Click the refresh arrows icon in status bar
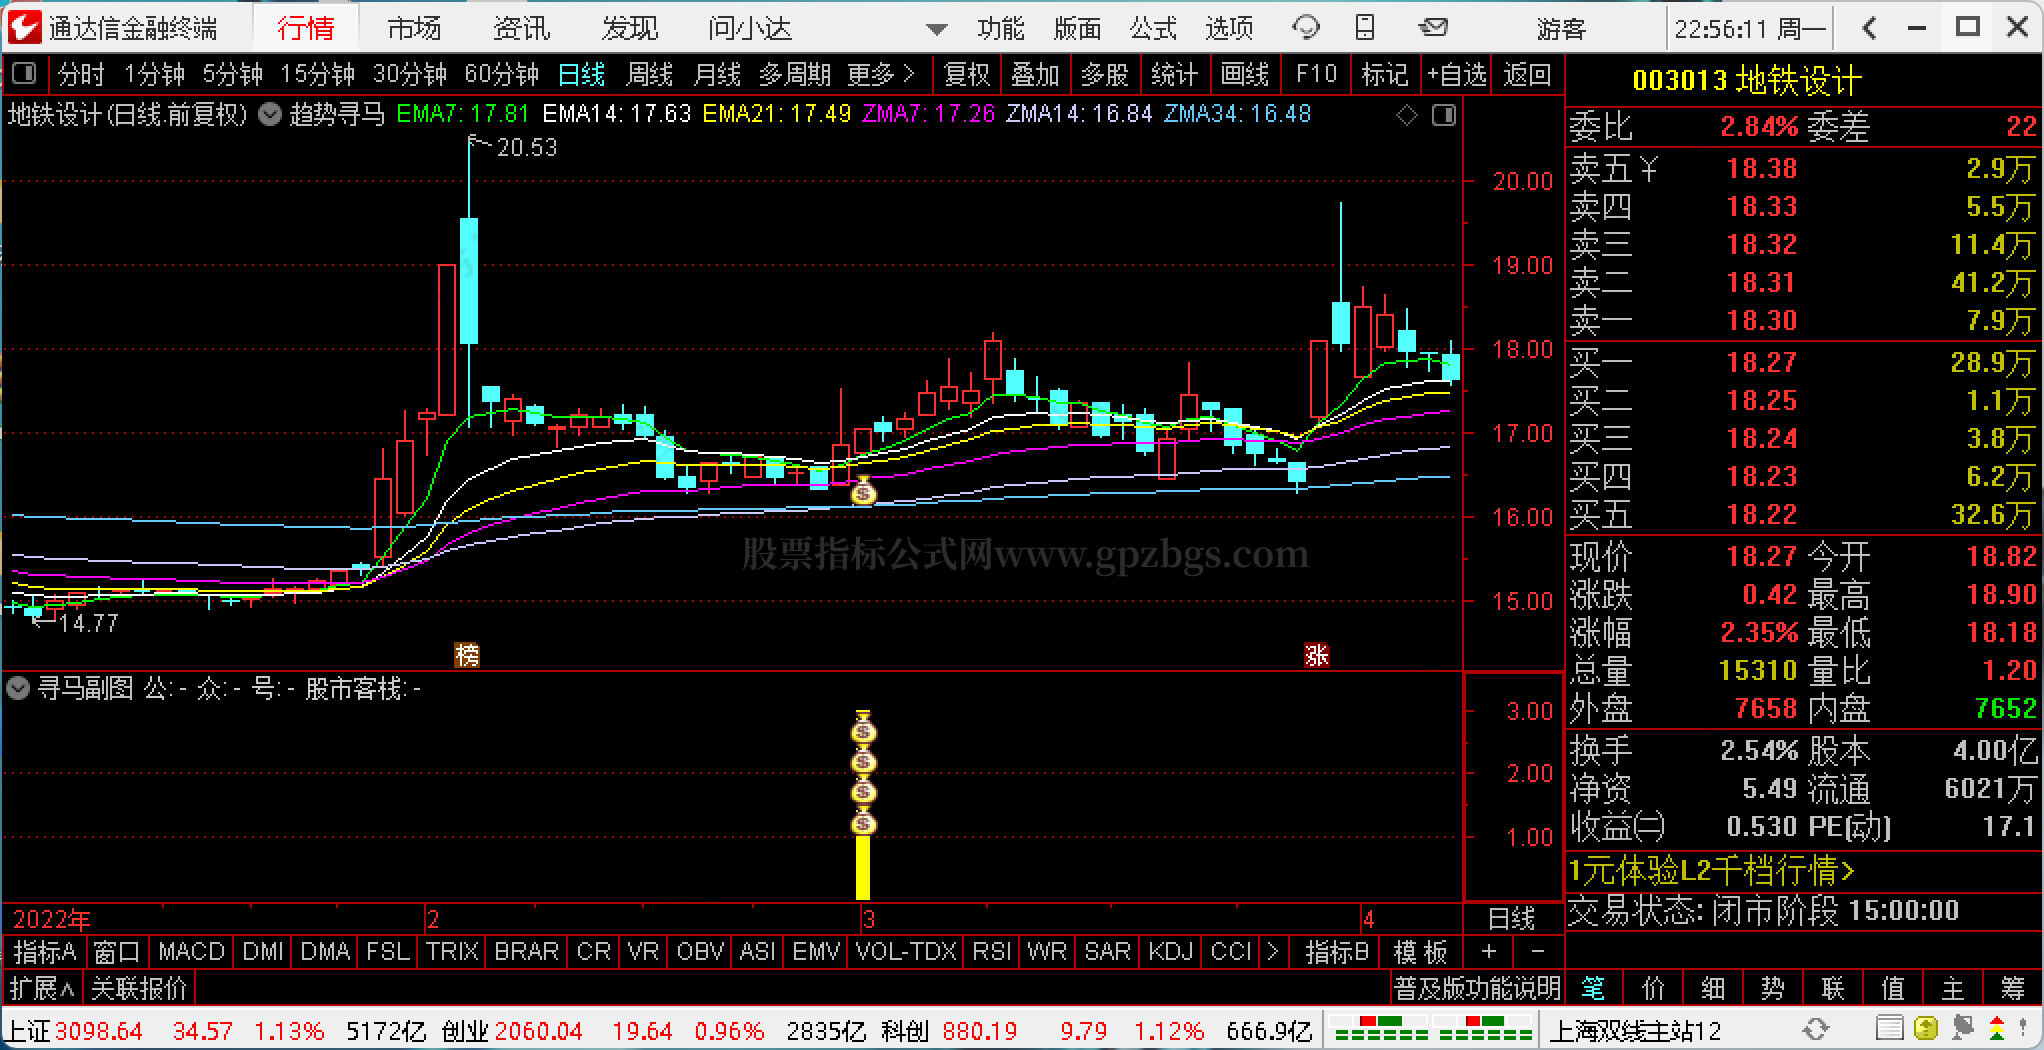The width and height of the screenshot is (2044, 1050). click(x=1815, y=1029)
